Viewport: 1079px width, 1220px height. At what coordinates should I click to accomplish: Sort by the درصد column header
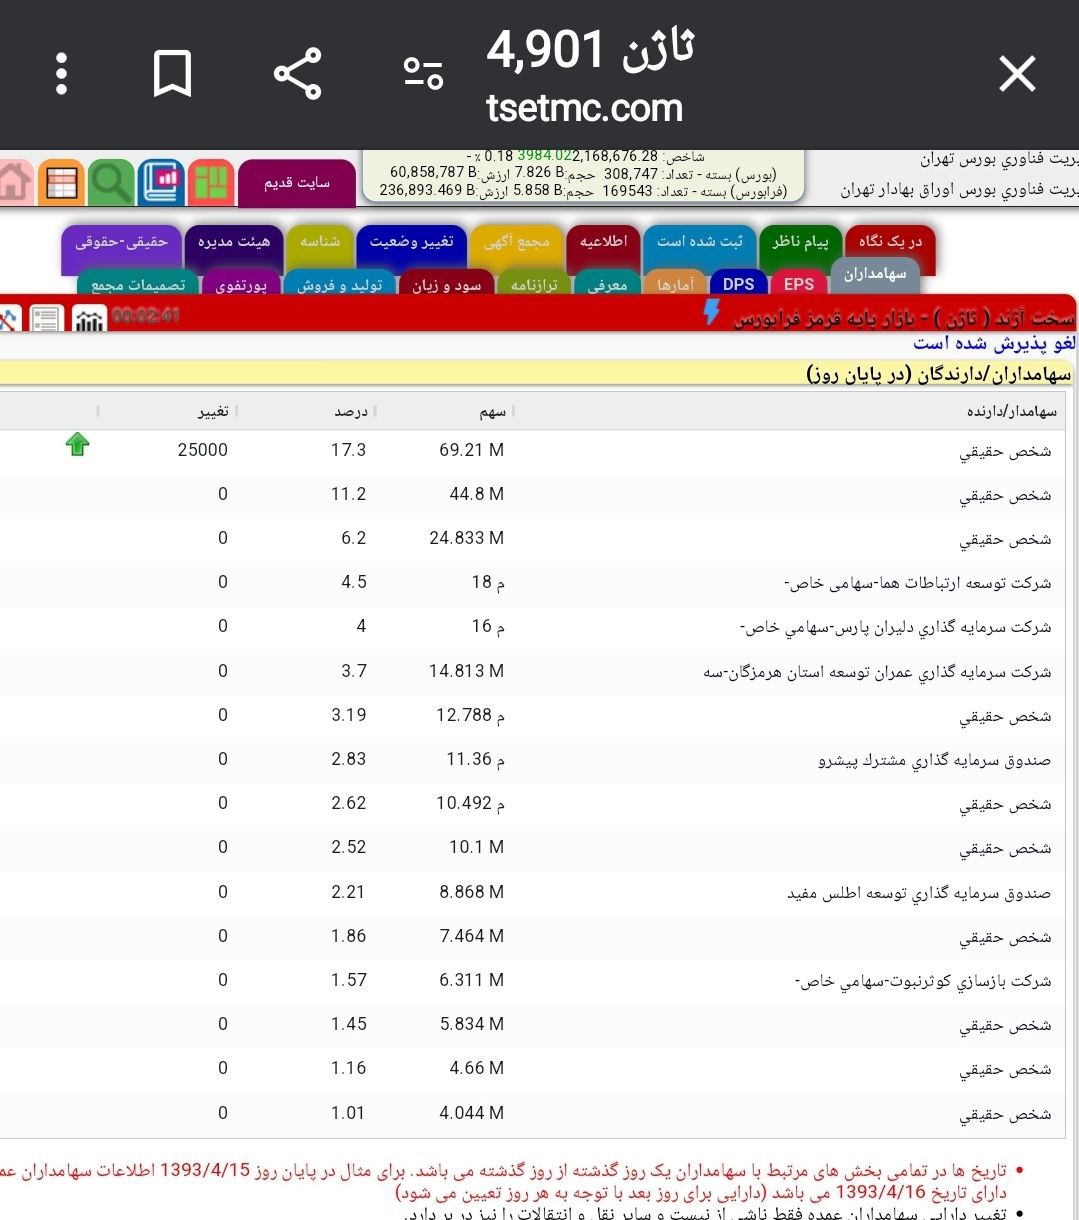coord(350,412)
